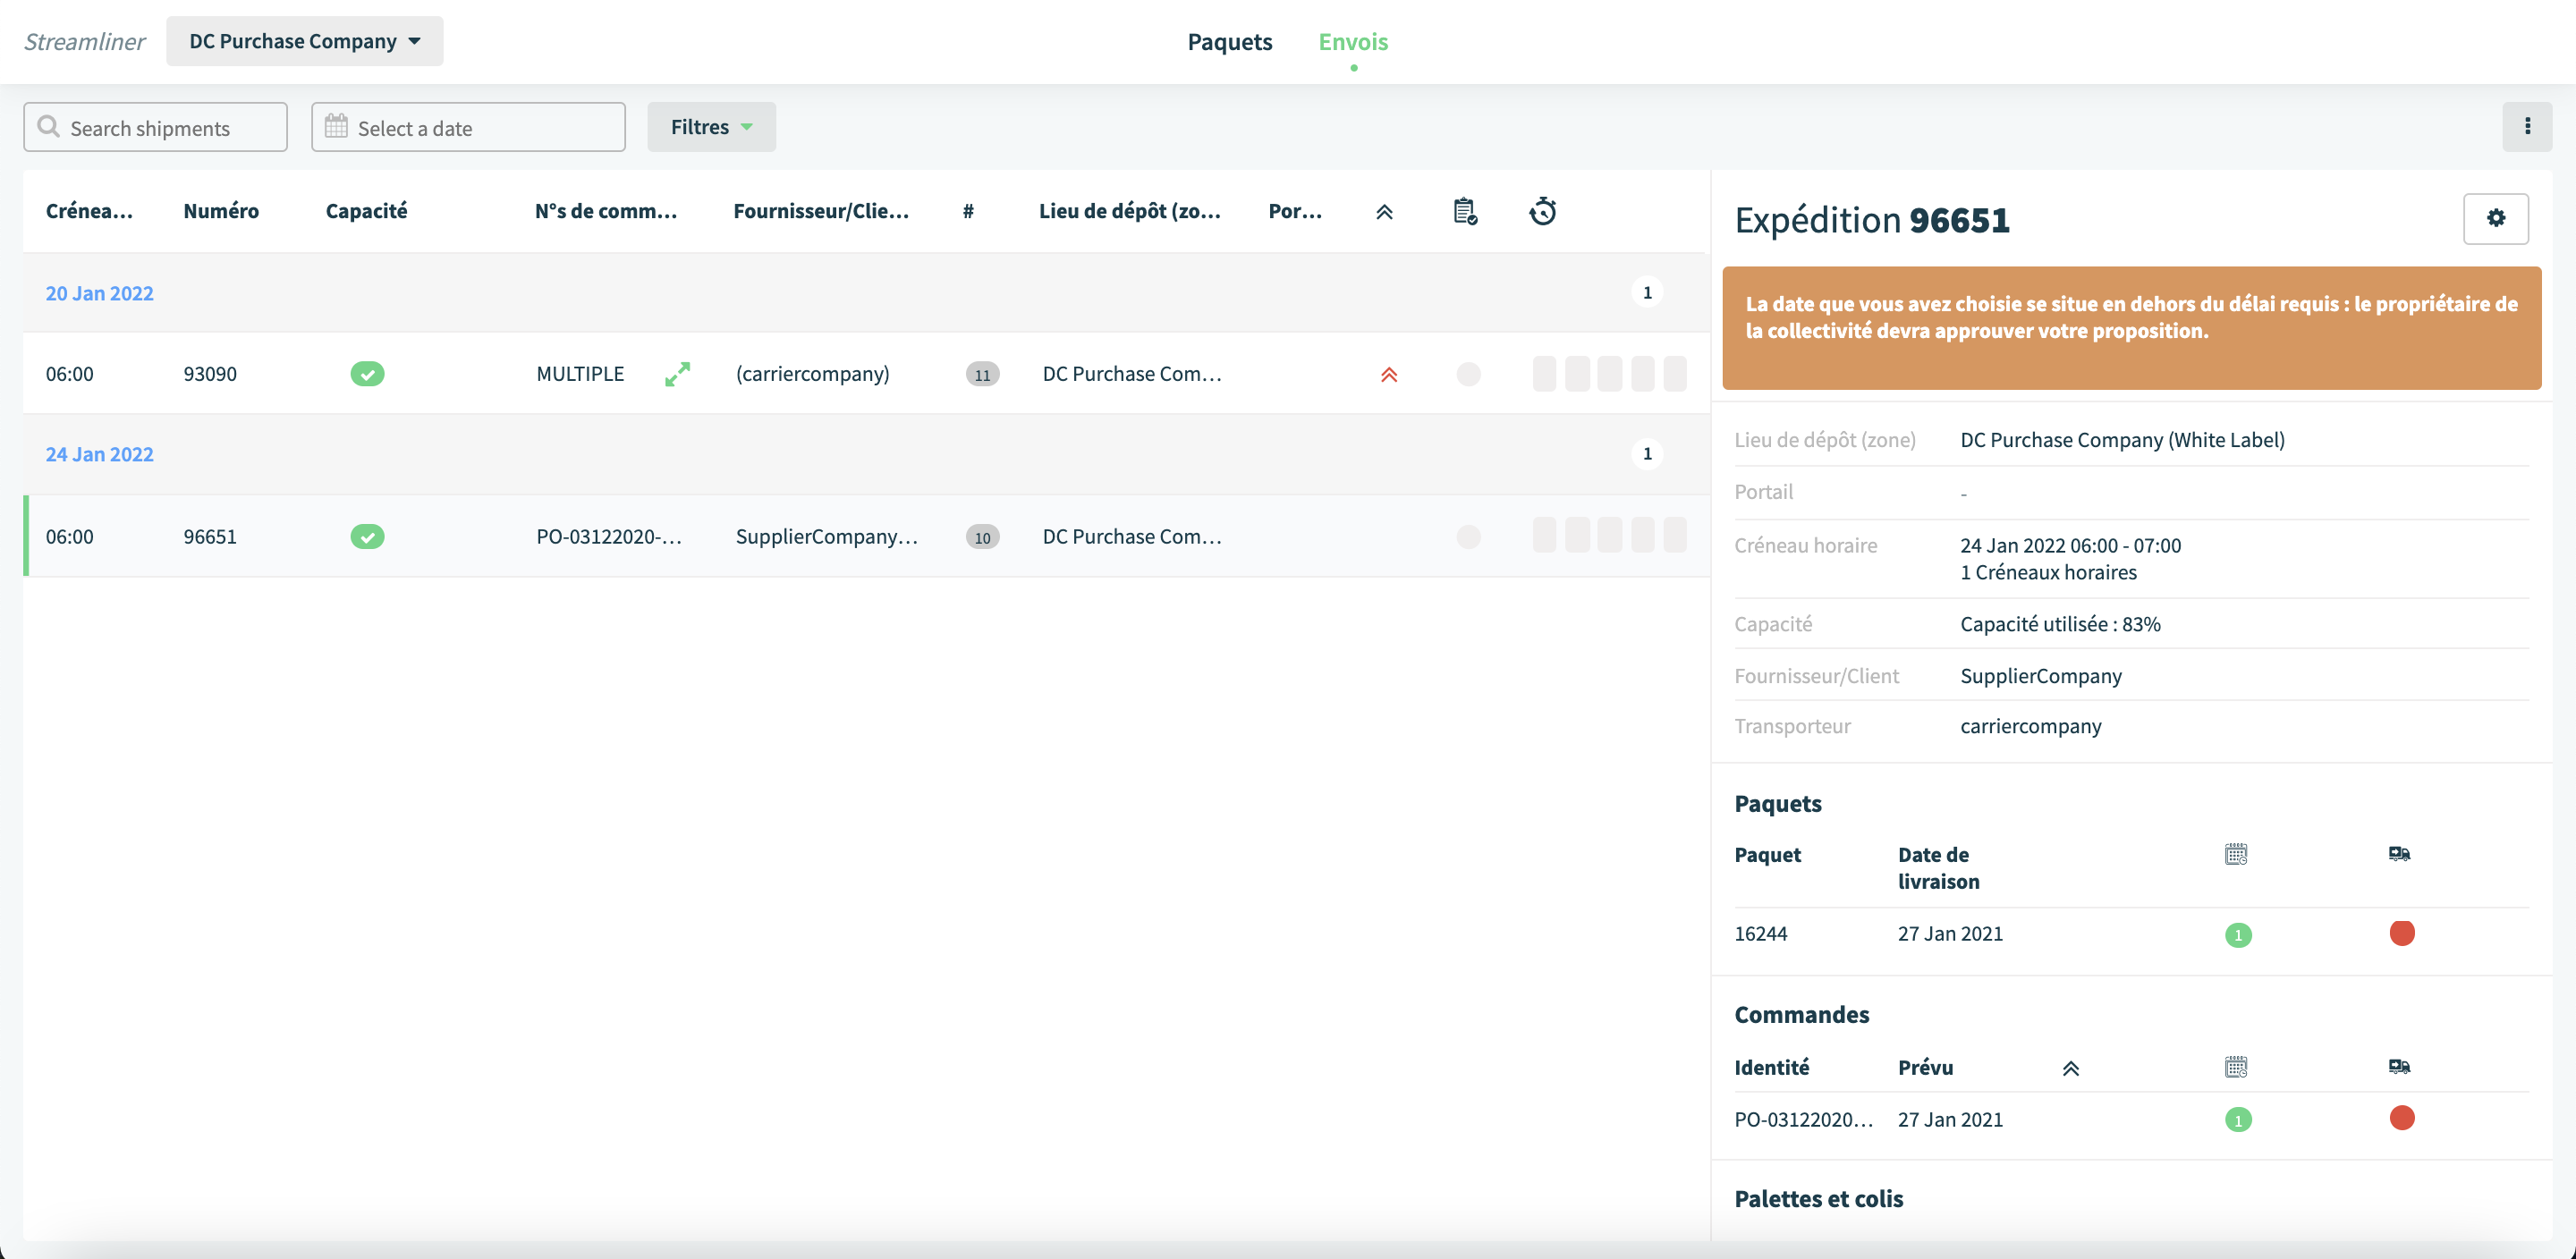Sort by the Créneau column header
Screen dimensions: 2576x1259
coord(89,211)
